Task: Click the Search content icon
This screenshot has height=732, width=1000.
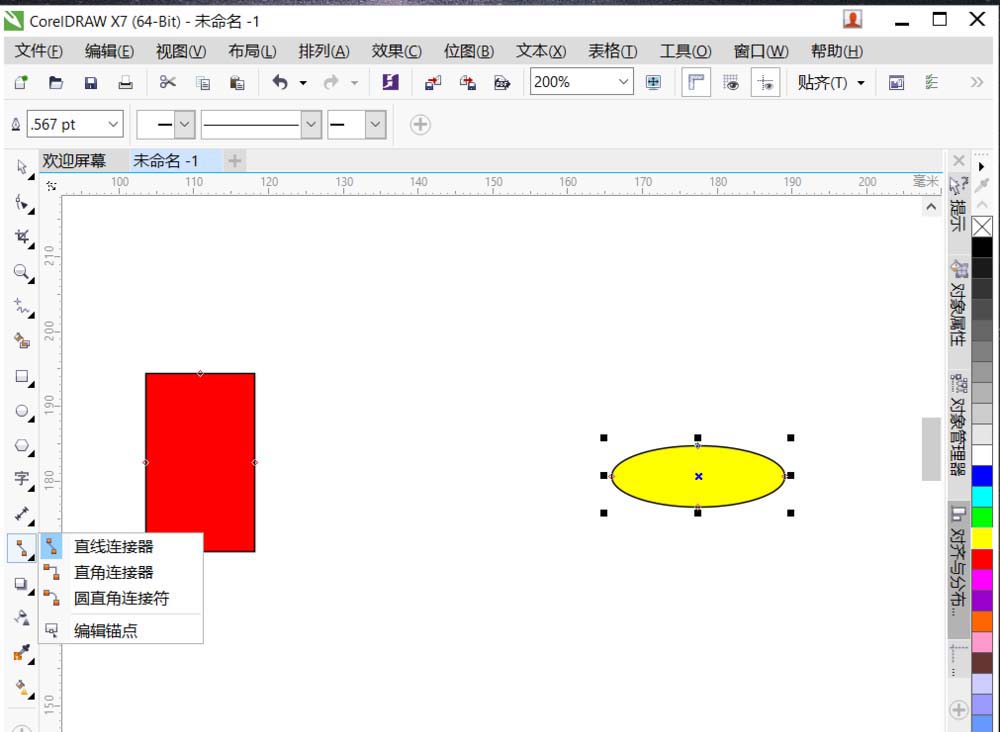Action: [x=390, y=82]
